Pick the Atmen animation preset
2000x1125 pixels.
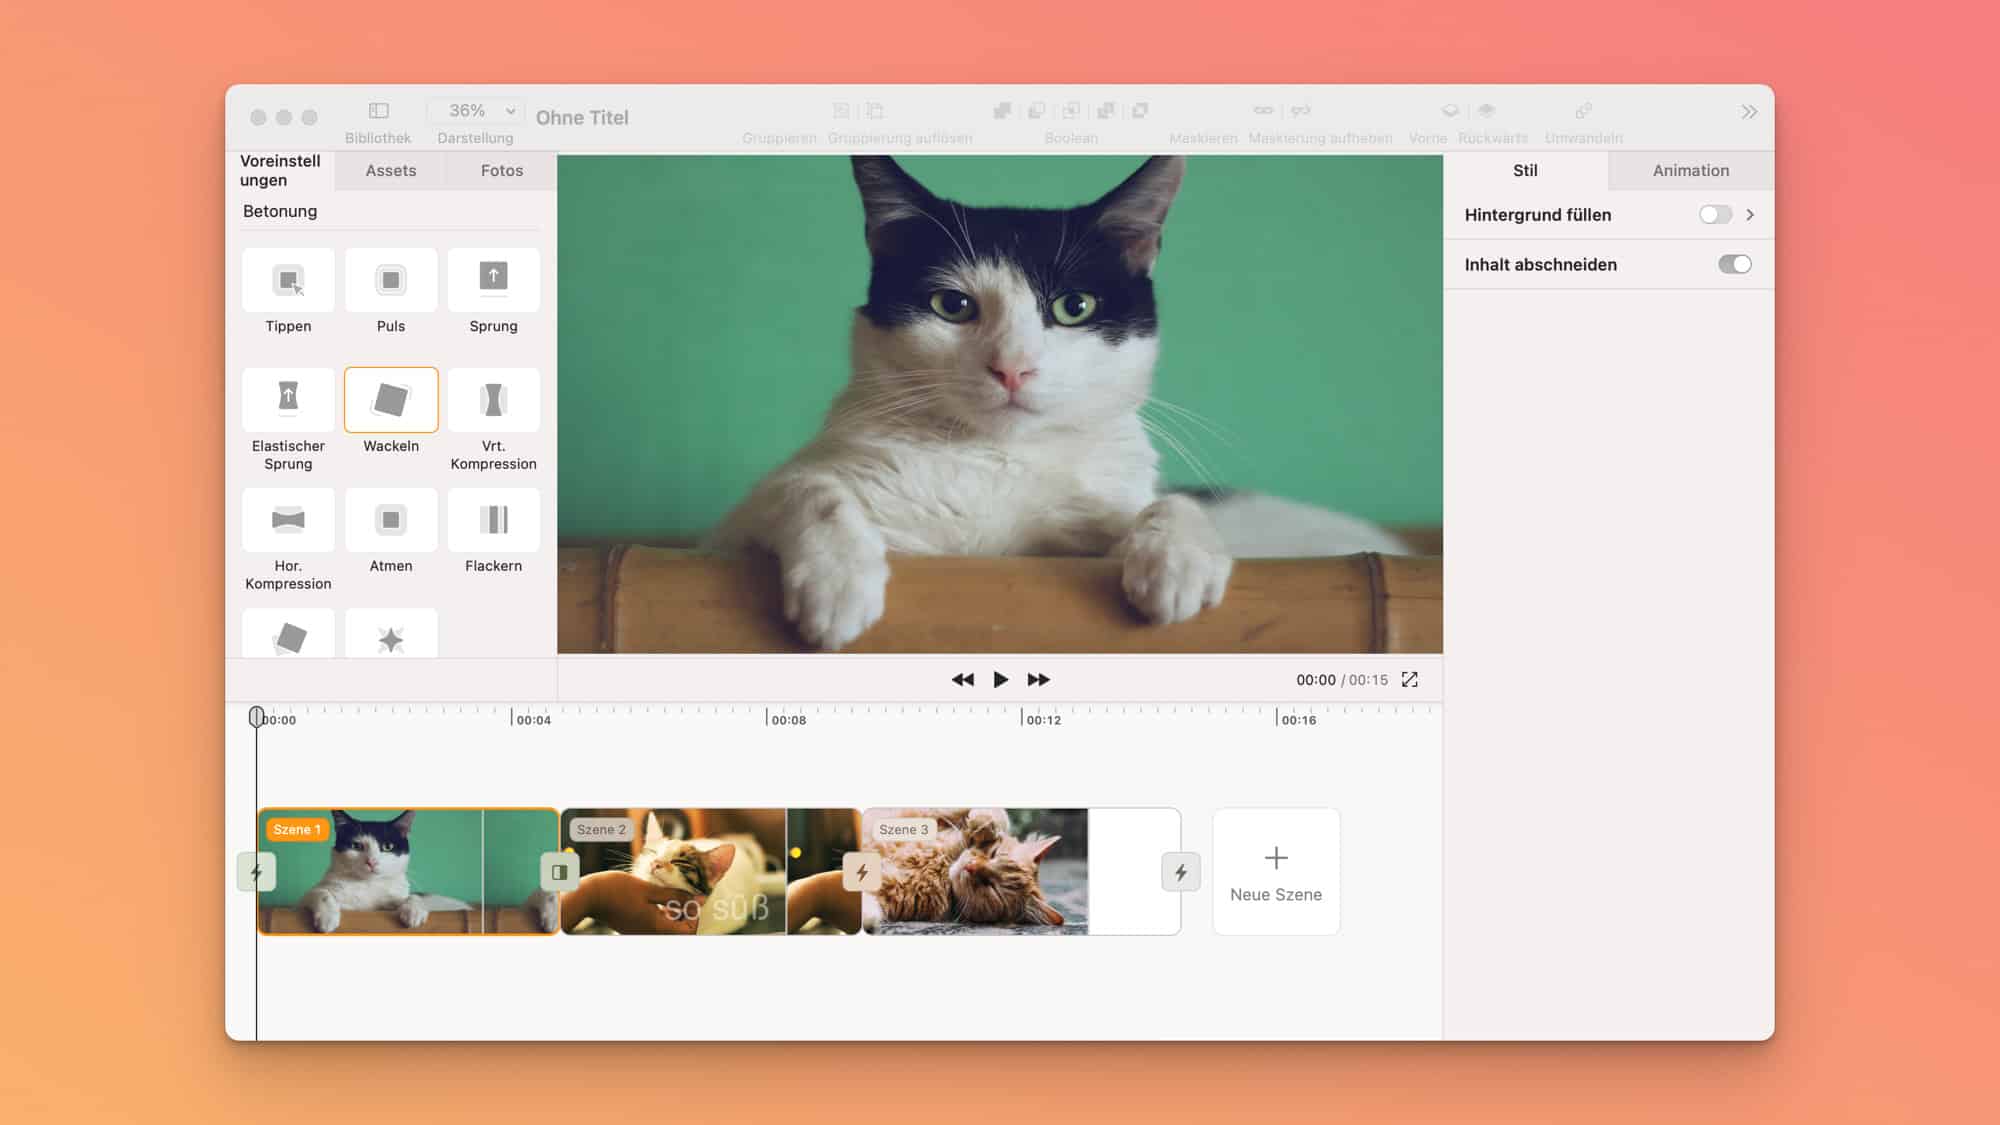[x=391, y=521]
